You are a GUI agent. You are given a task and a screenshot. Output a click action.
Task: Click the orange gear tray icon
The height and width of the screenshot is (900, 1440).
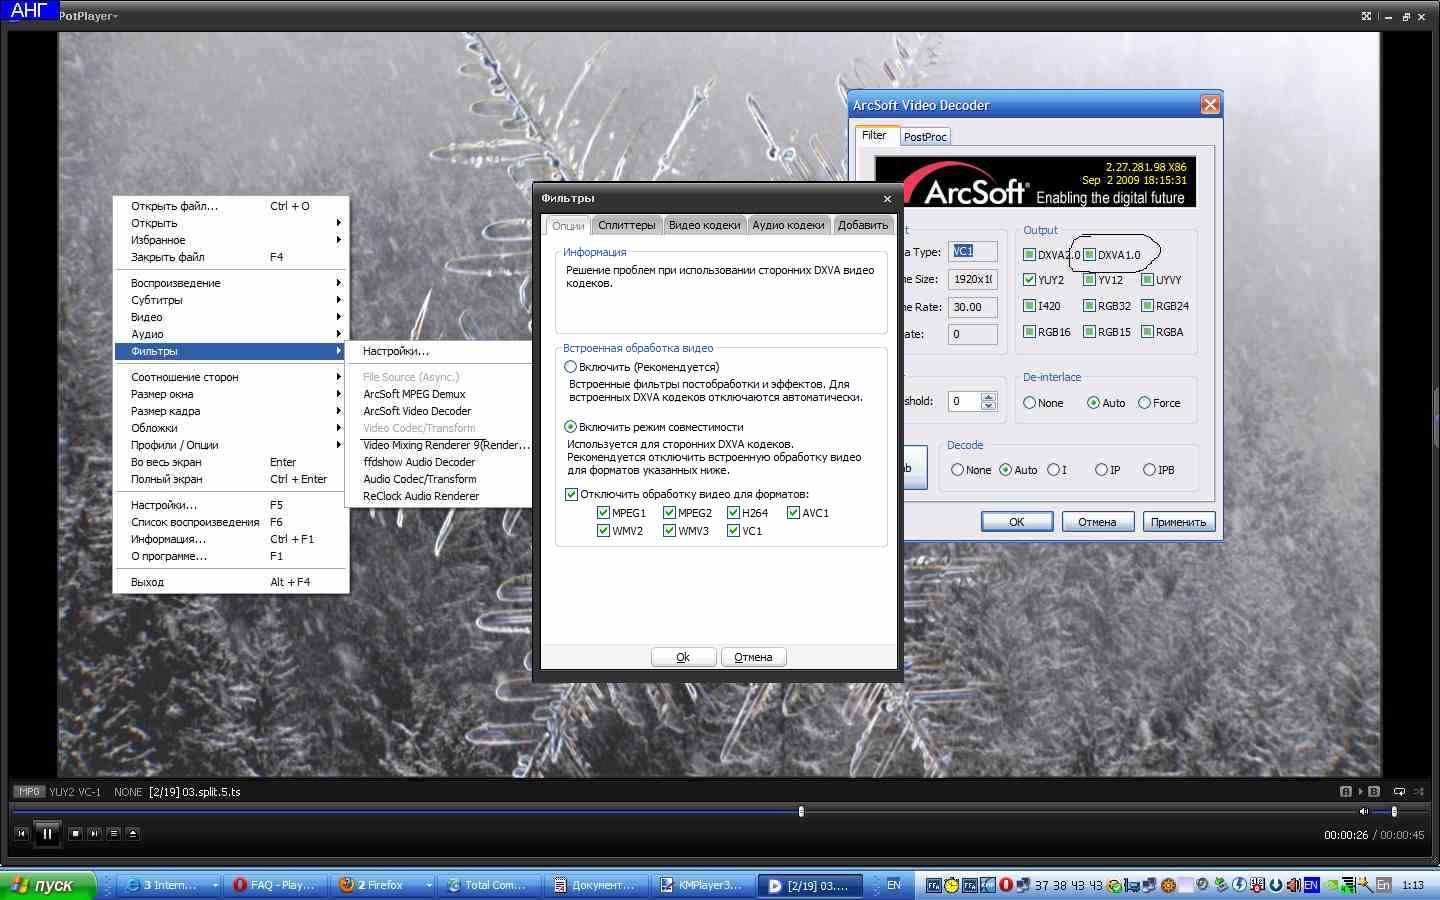1167,885
